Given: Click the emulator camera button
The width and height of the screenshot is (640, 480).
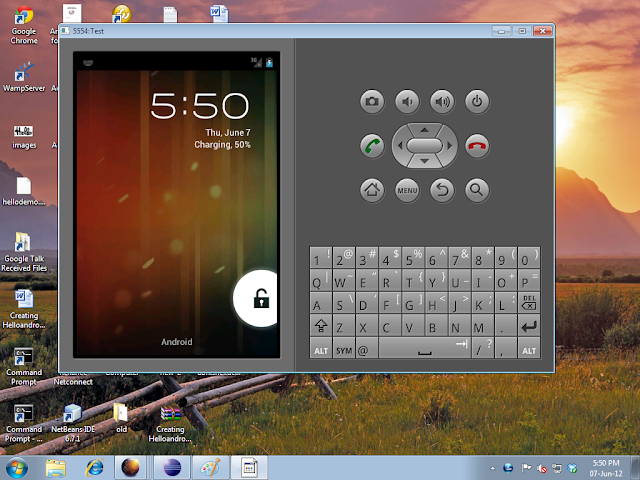Looking at the screenshot, I should pyautogui.click(x=372, y=101).
